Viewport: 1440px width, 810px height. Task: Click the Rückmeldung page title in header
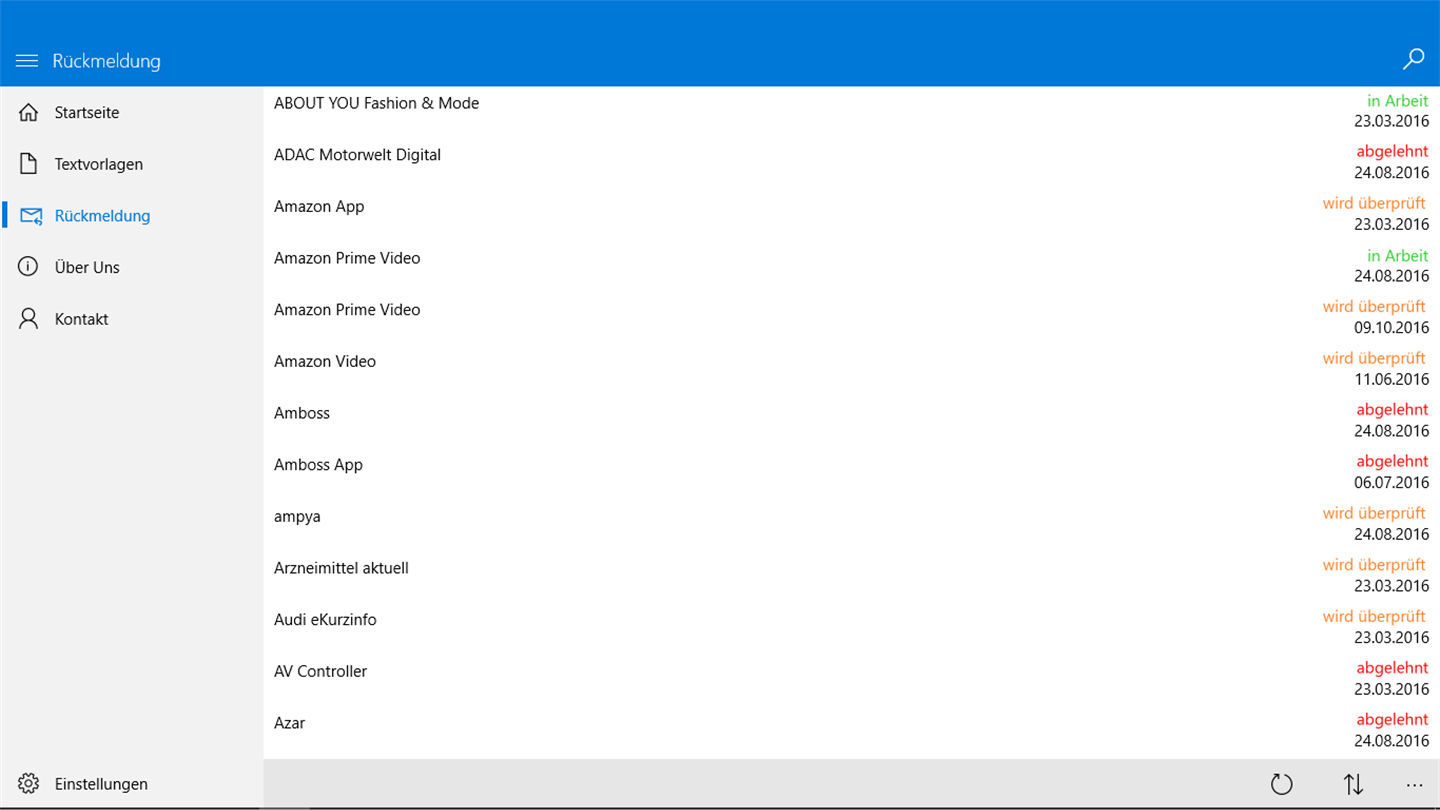coord(106,61)
